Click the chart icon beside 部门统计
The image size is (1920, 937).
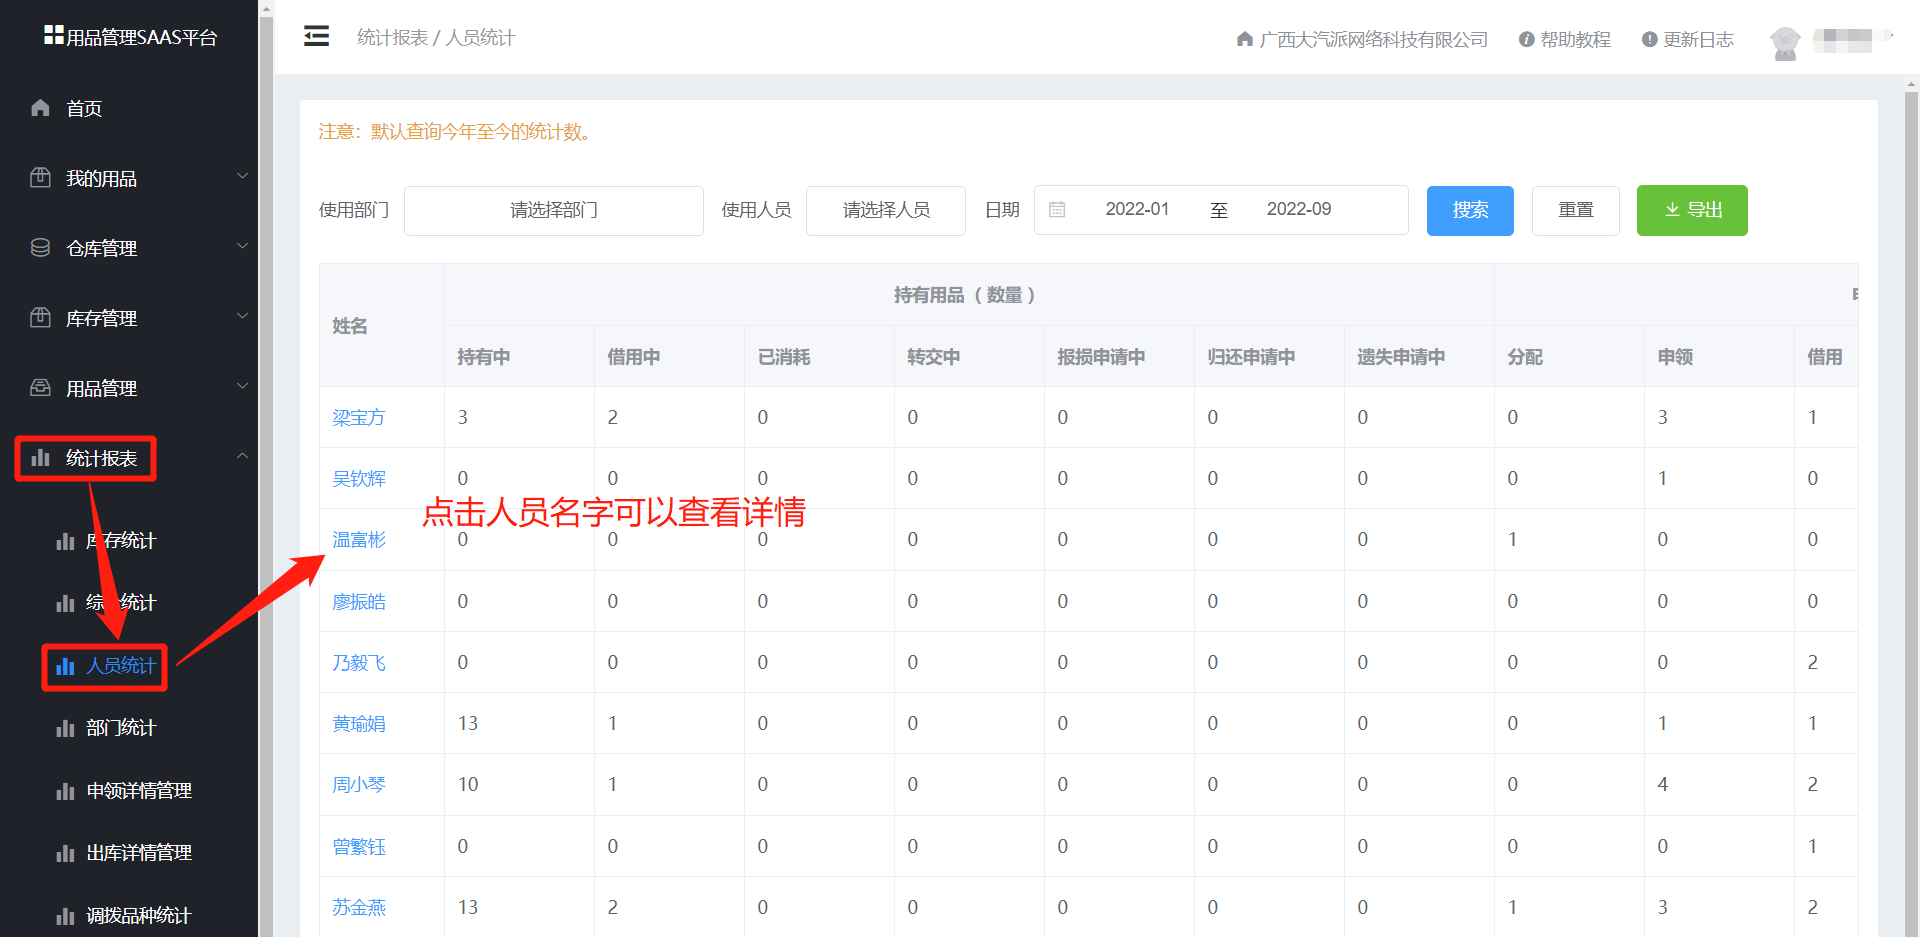65,728
